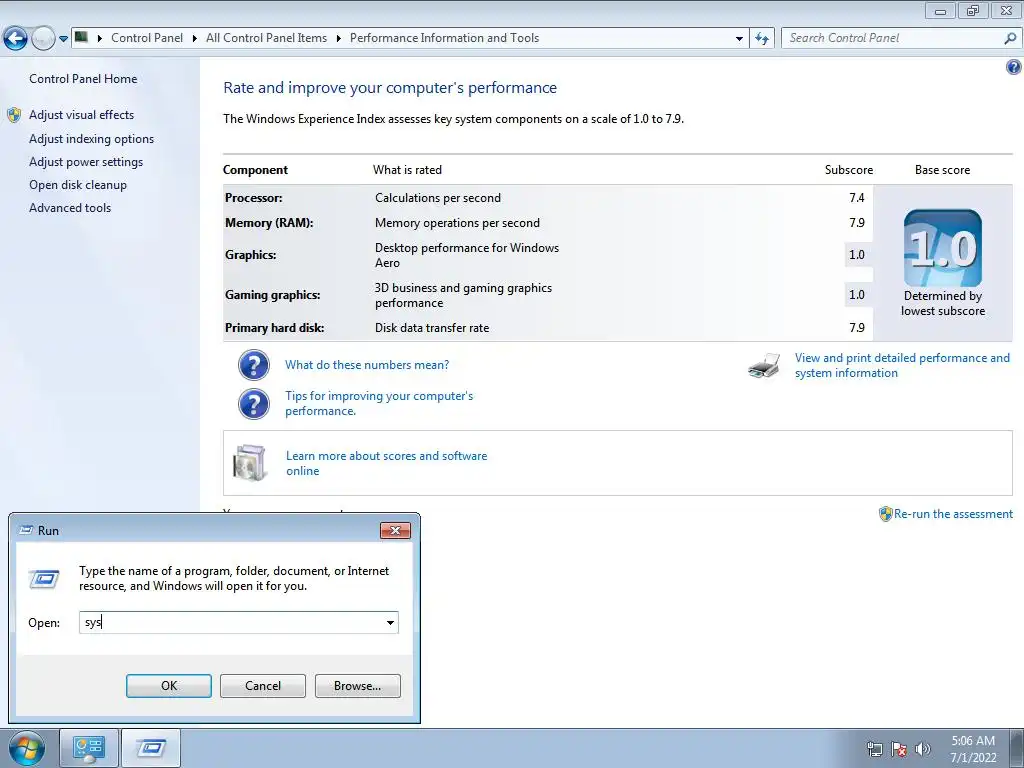
Task: Click the software box icon beside Learn more
Action: [x=250, y=462]
